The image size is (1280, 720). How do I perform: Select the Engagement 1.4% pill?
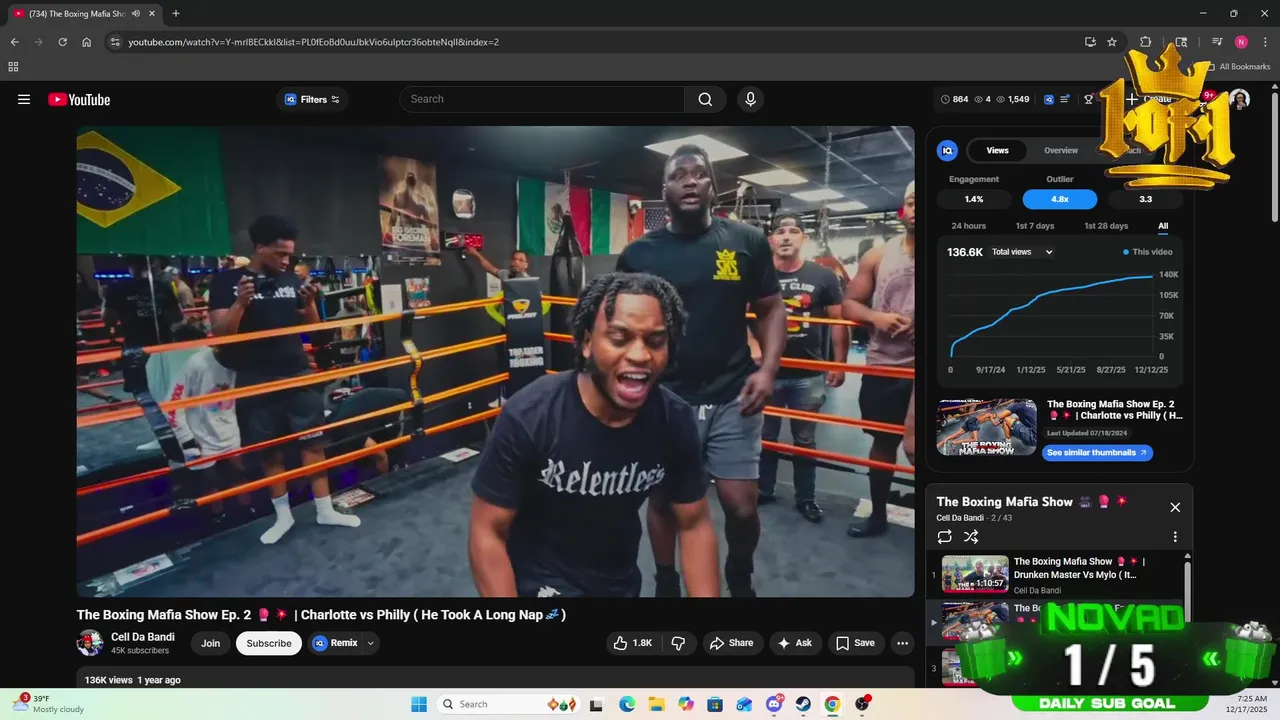(974, 199)
